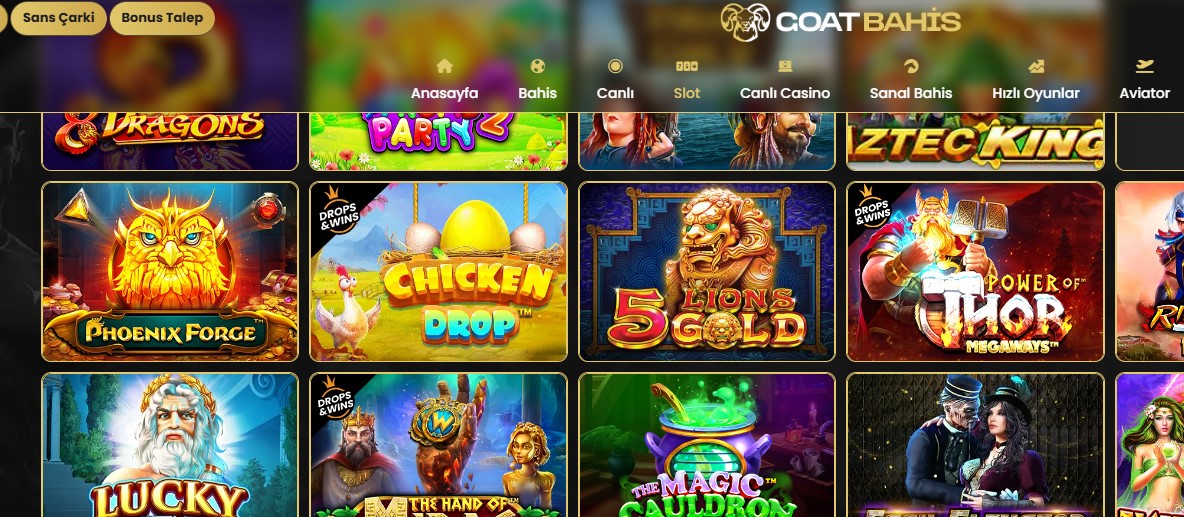Launch The Hand of Midas game
1184x517 pixels.
[438, 445]
